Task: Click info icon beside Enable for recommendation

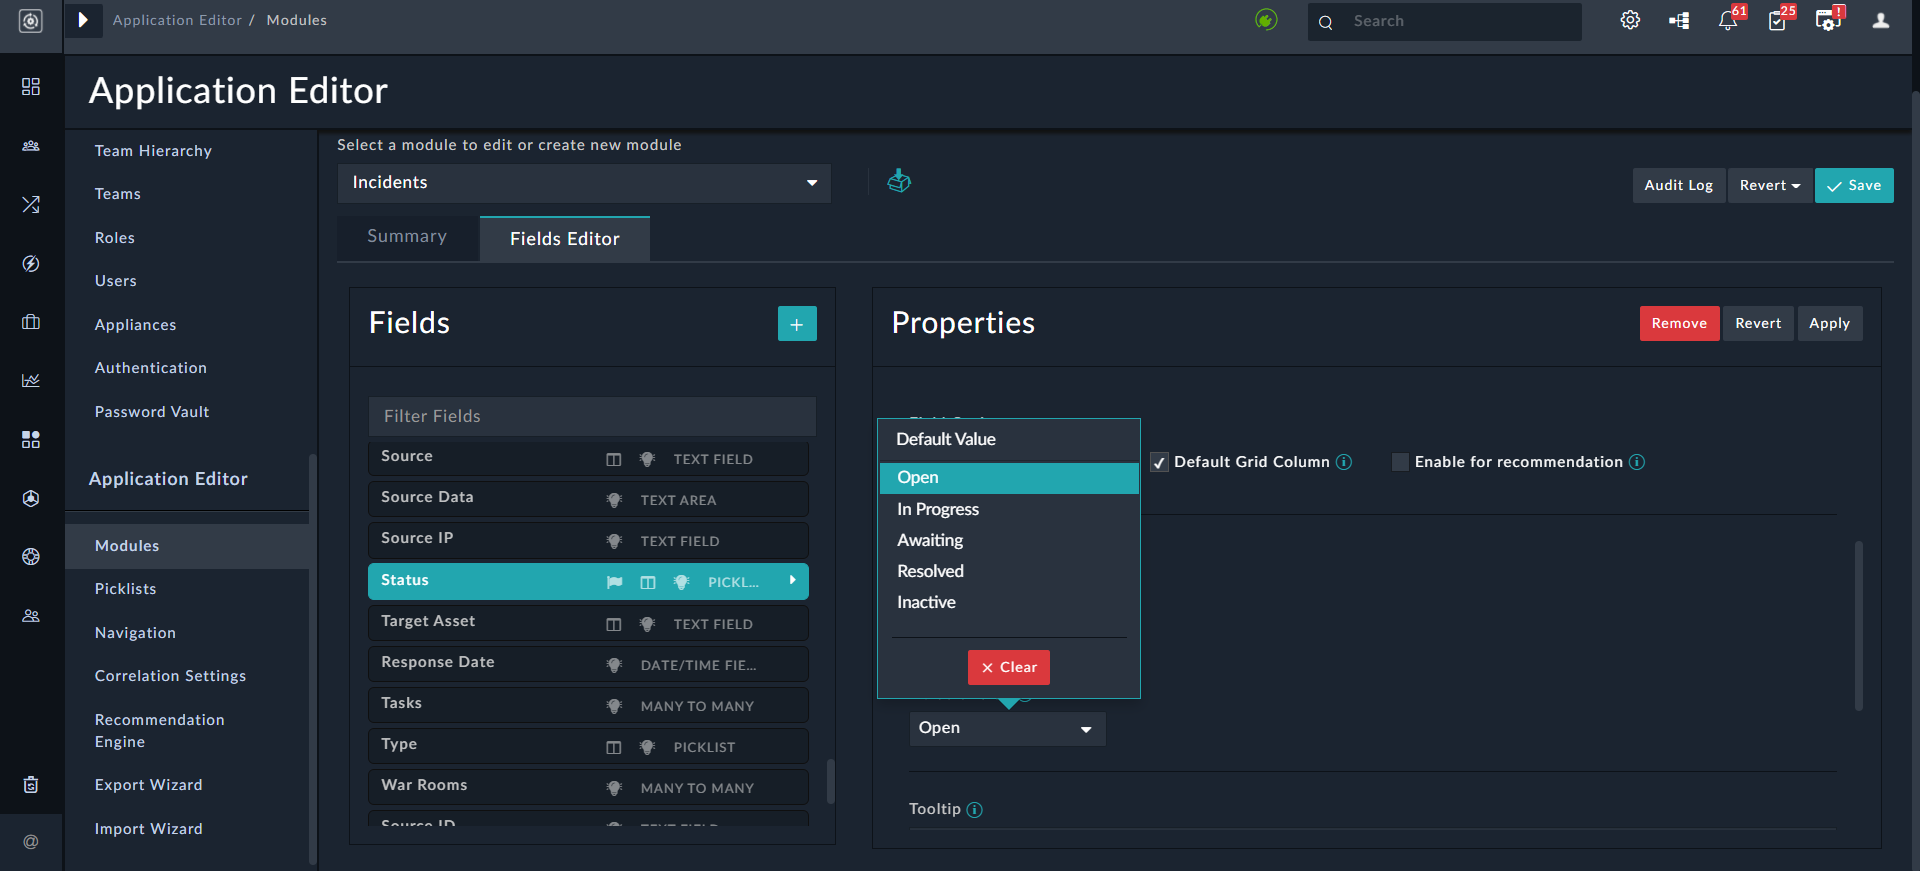Action: pos(1637,462)
